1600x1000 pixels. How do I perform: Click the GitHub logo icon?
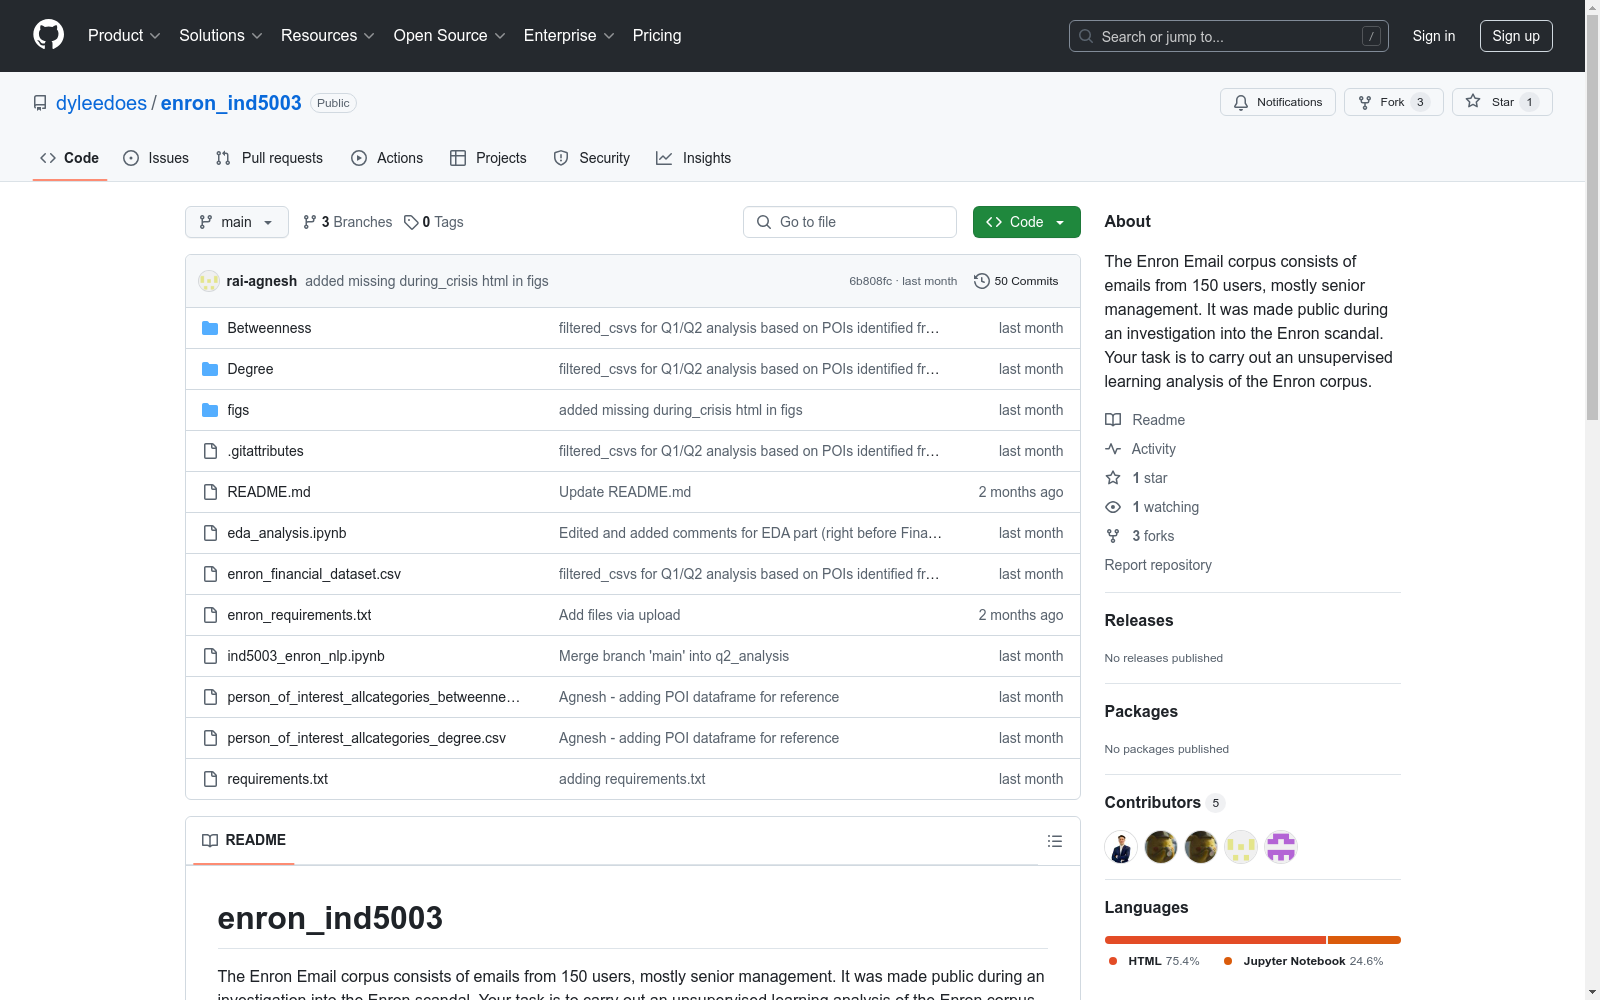48,35
